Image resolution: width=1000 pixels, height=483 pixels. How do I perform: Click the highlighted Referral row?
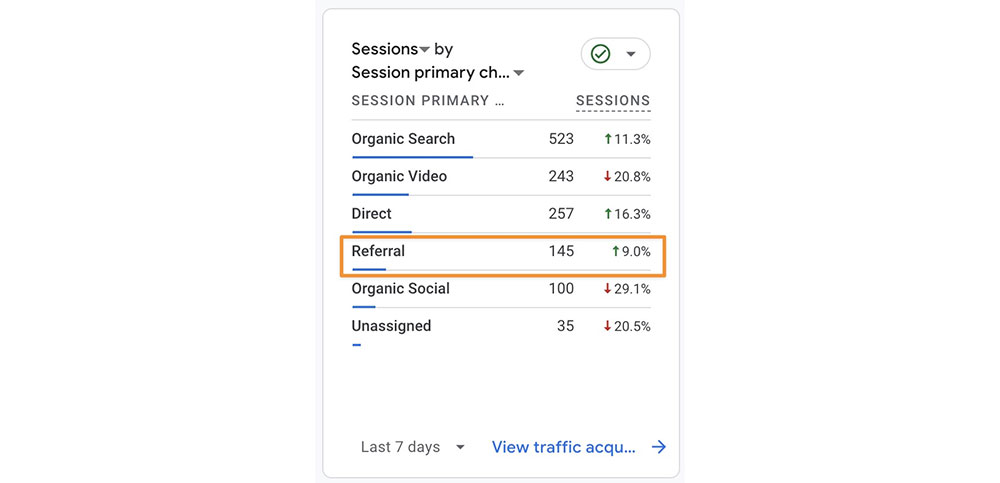378,251
